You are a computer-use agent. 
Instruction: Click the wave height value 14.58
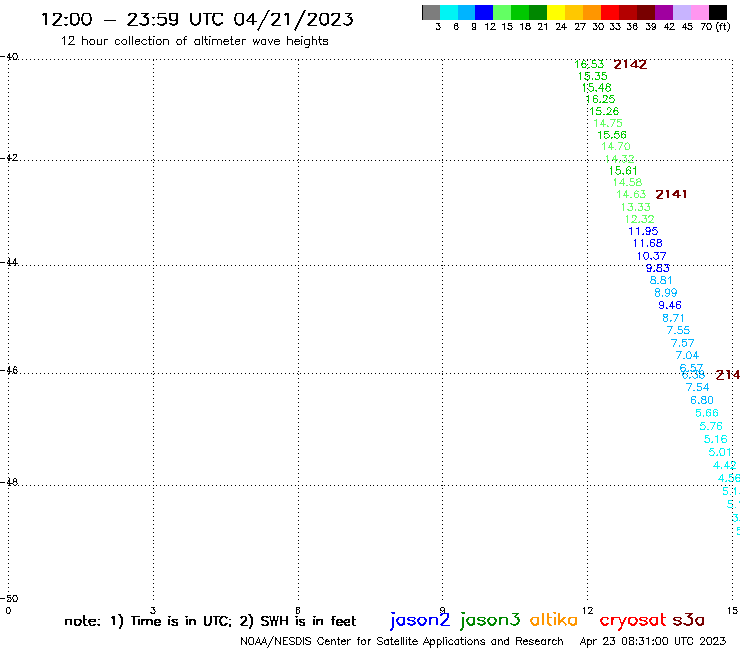pos(627,182)
